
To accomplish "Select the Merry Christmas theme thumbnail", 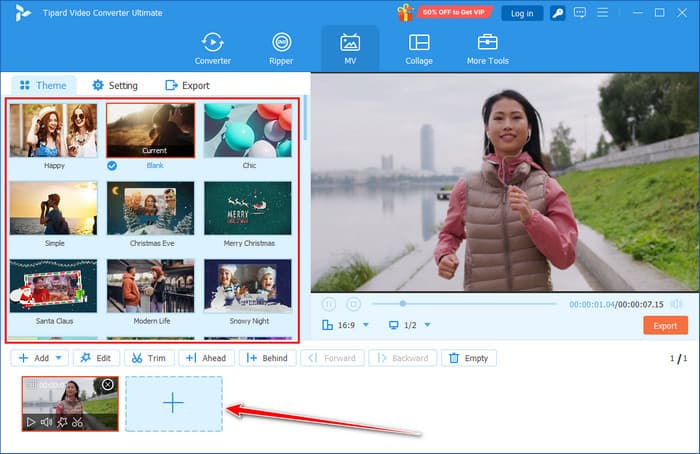I will 247,208.
